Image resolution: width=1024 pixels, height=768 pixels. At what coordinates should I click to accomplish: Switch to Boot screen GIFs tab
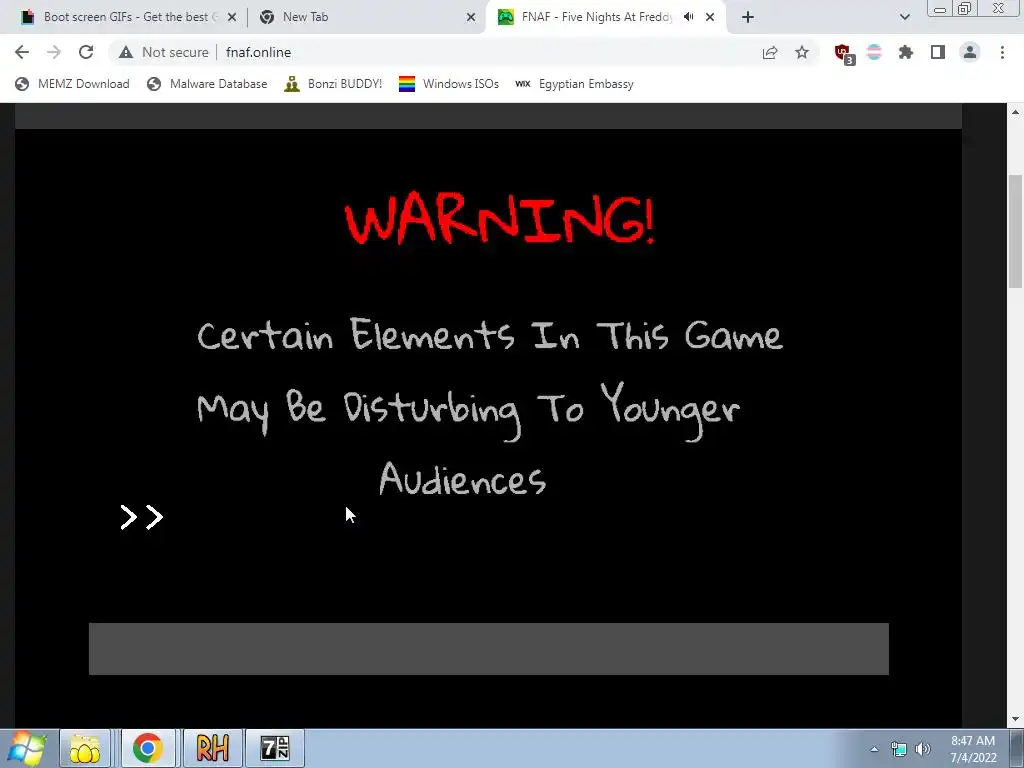pos(121,17)
